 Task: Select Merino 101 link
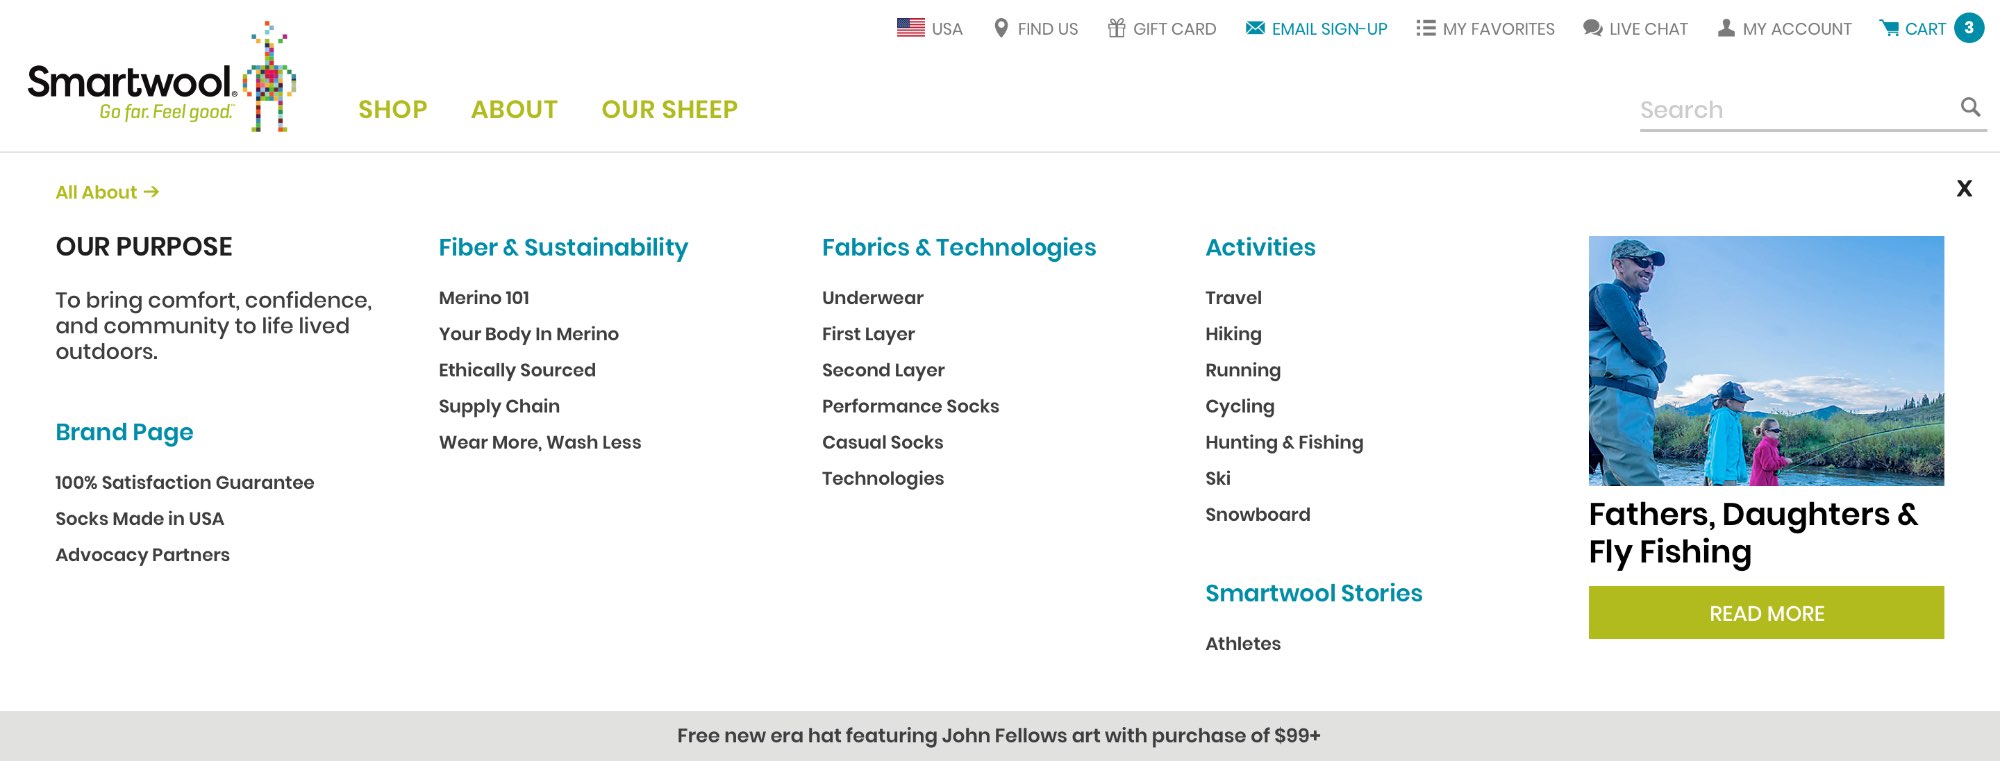click(484, 298)
